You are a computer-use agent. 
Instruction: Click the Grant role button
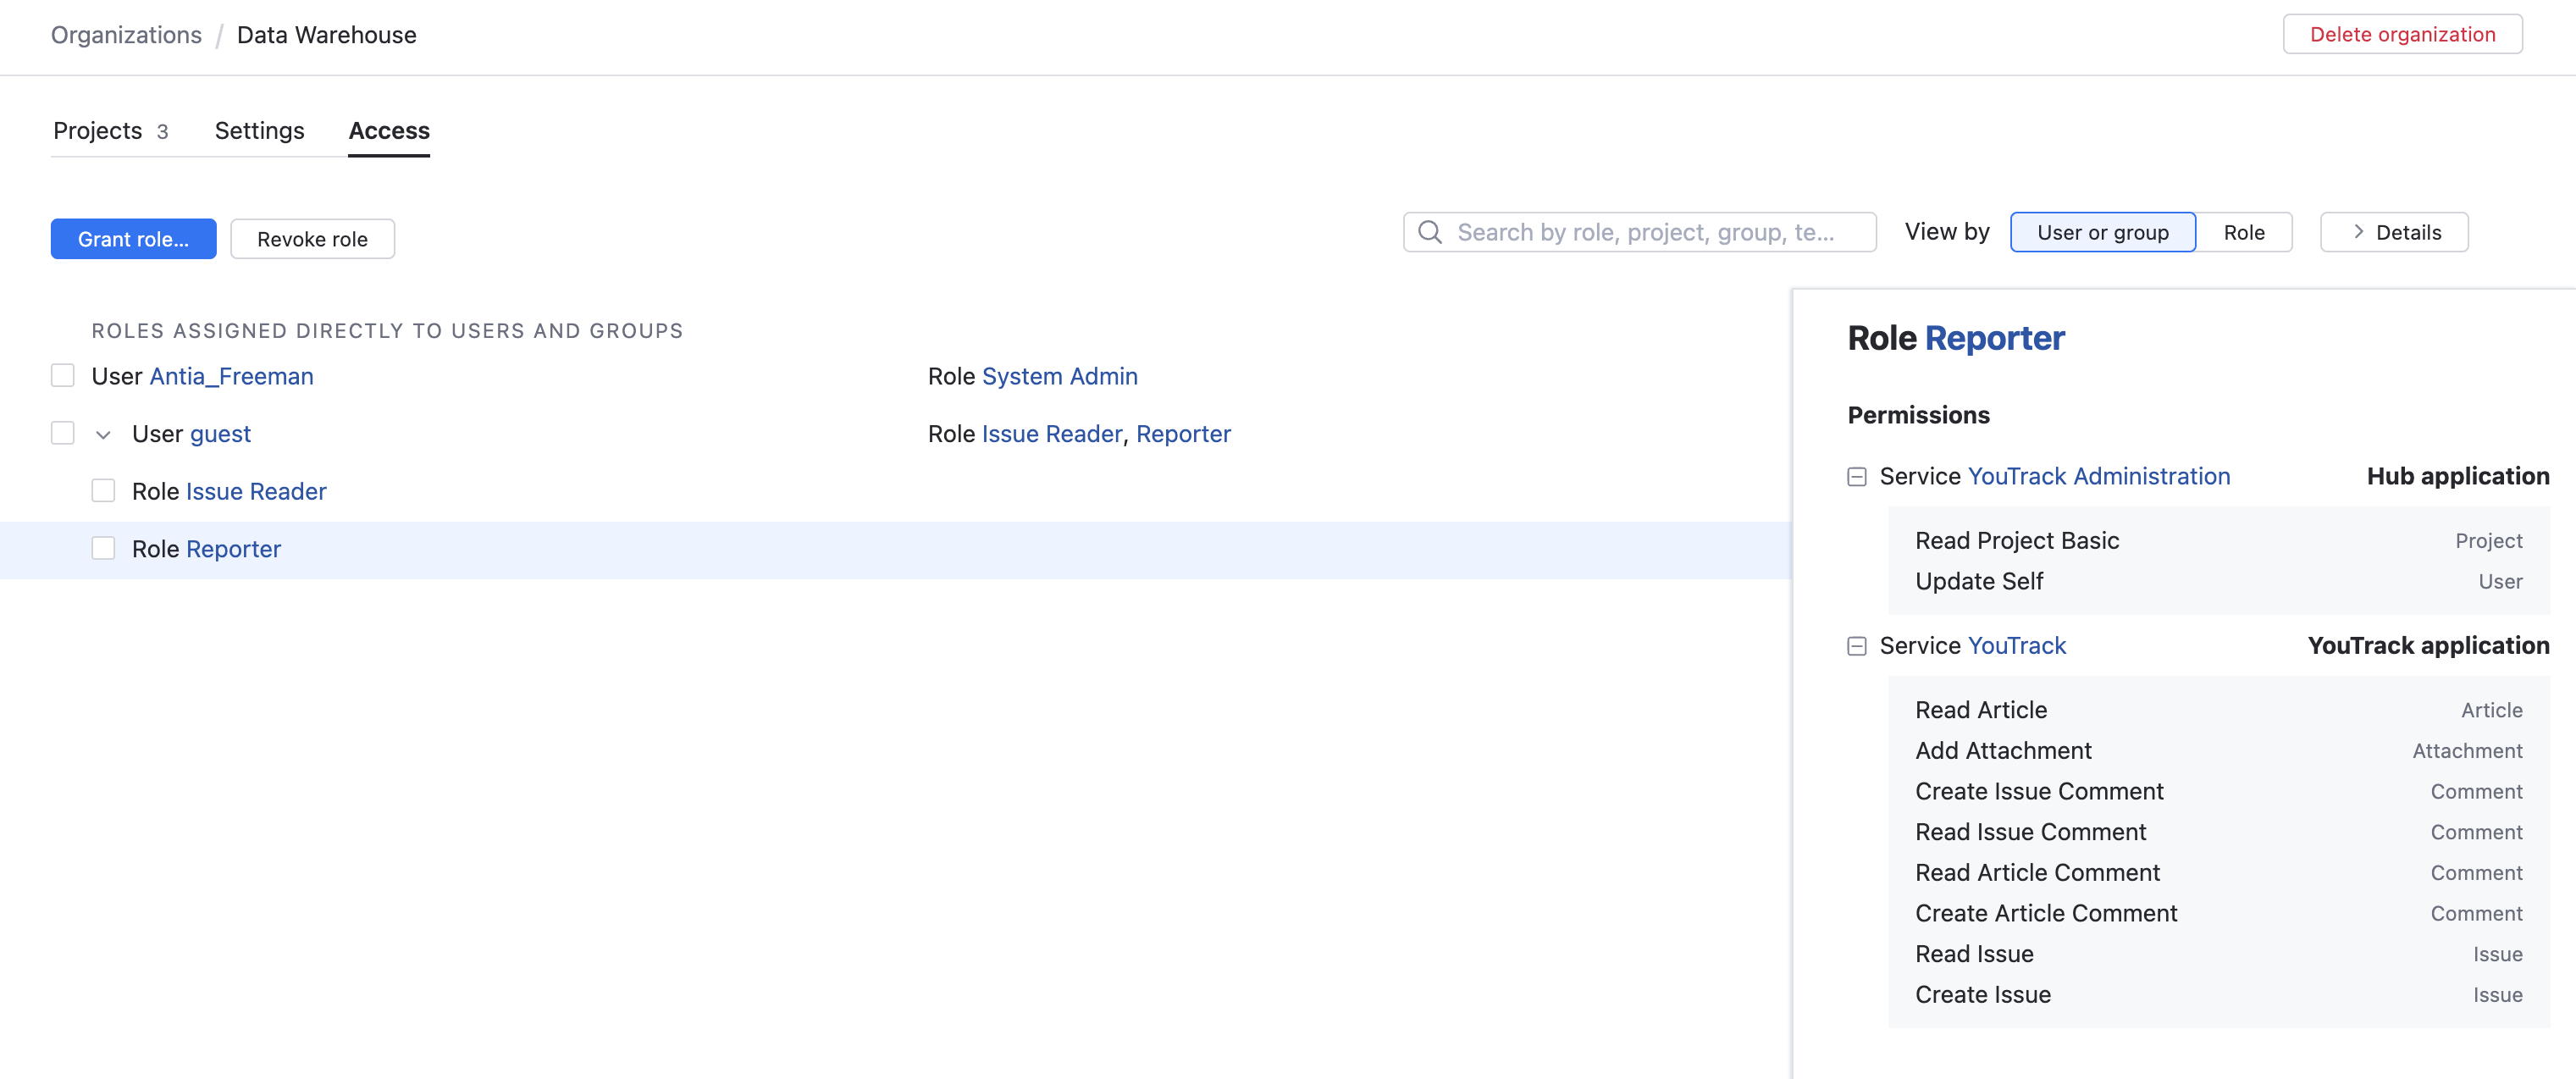[x=133, y=239]
